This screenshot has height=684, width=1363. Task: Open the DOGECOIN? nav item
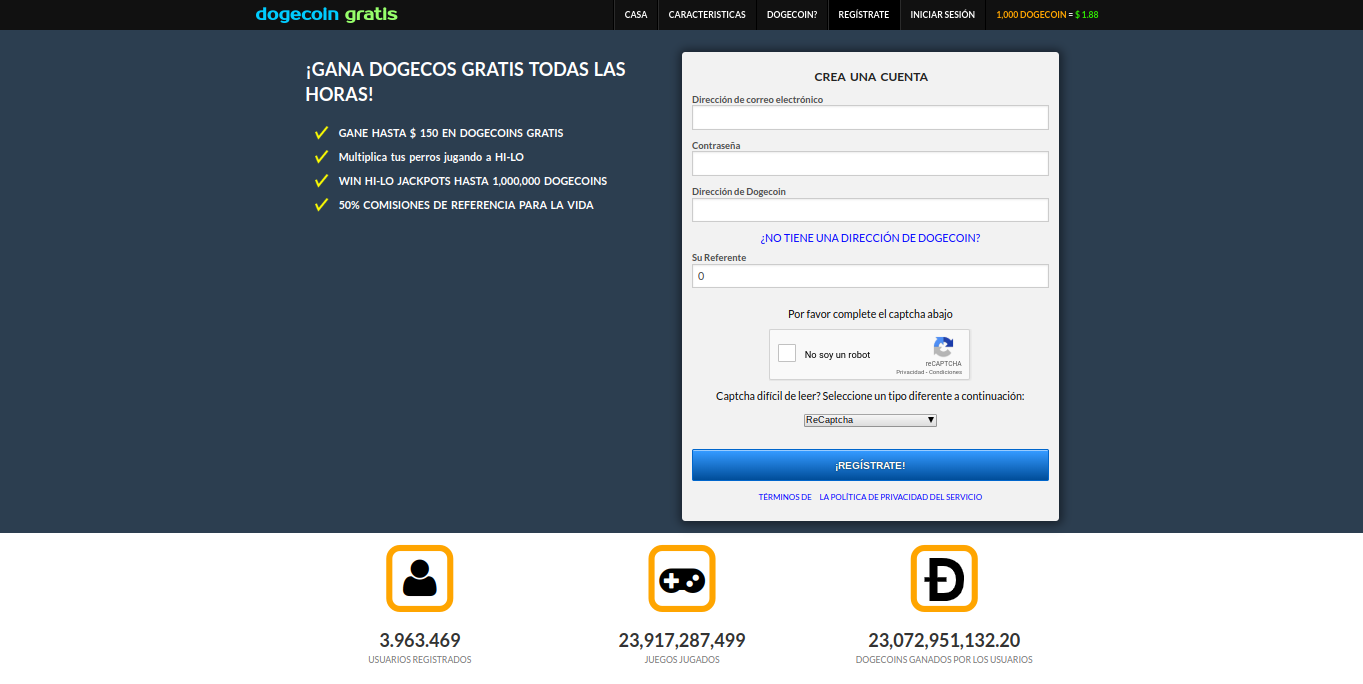pos(792,15)
